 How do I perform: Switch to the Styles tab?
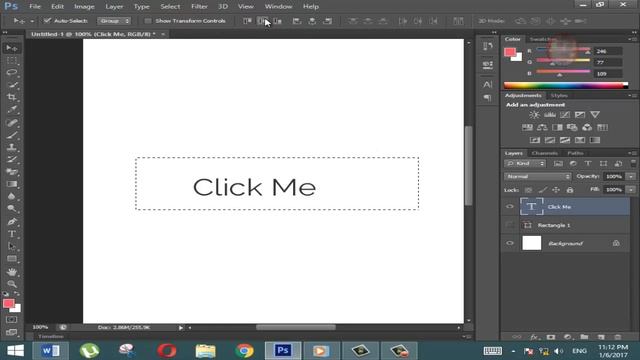point(559,96)
